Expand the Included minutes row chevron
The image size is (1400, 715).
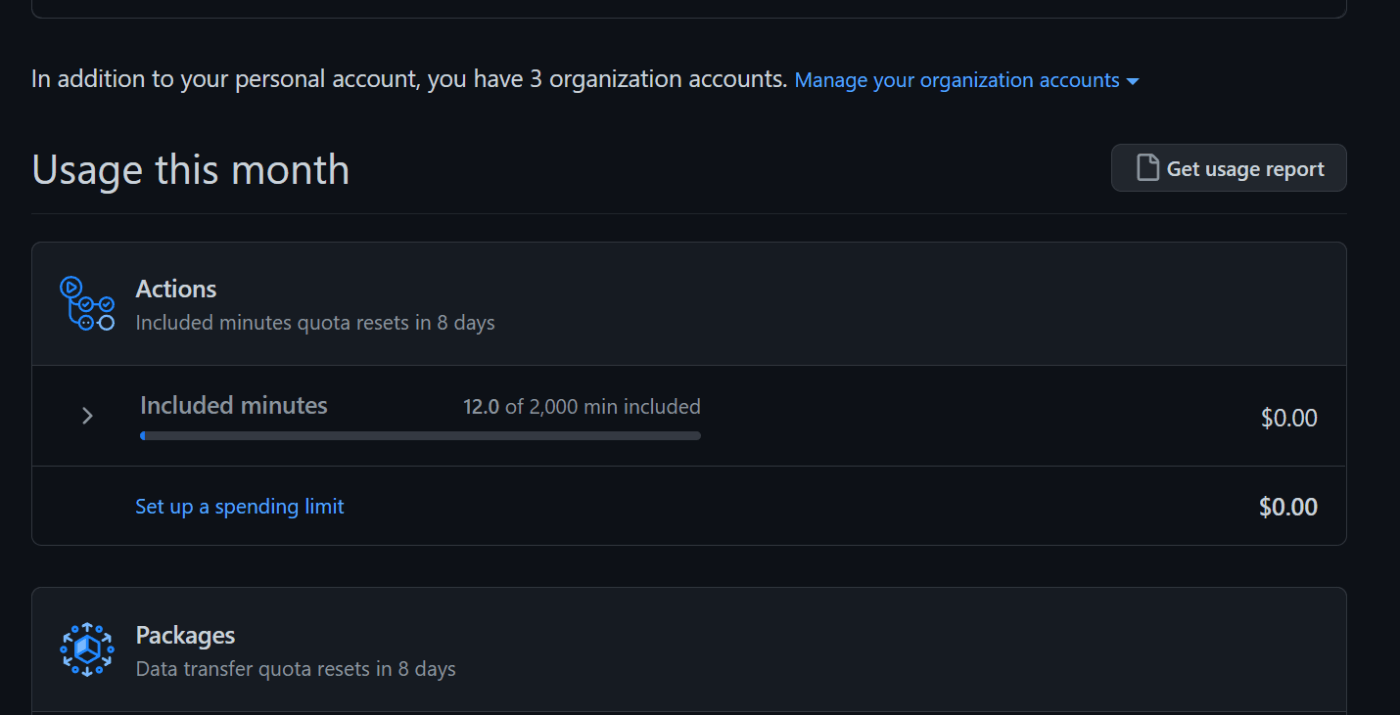87,416
